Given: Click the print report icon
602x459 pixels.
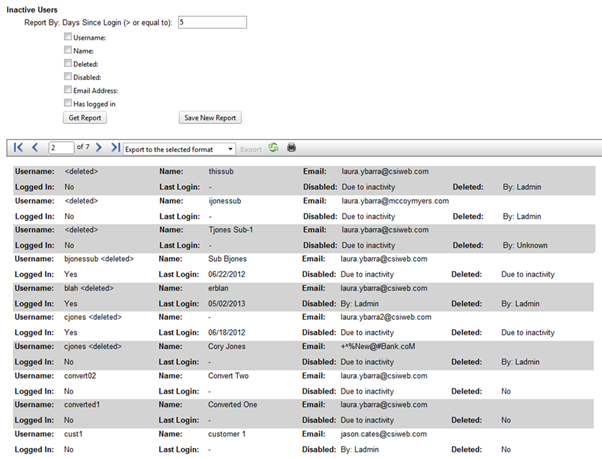Looking at the screenshot, I should click(291, 148).
